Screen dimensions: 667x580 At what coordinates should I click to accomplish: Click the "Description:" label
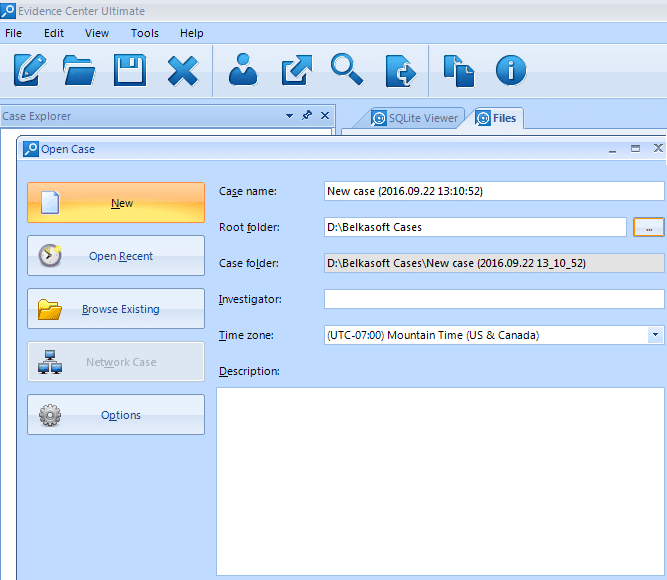pos(249,371)
